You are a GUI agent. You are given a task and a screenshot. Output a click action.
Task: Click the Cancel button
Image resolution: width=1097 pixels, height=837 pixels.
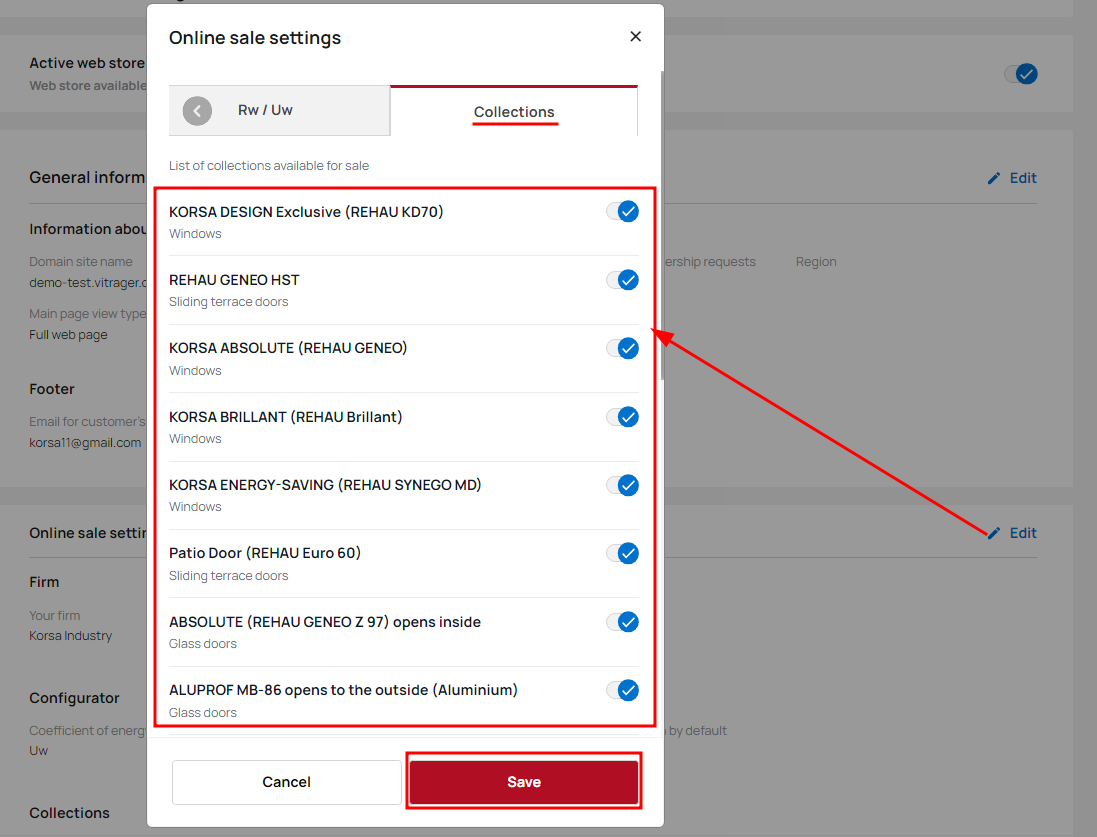coord(286,782)
